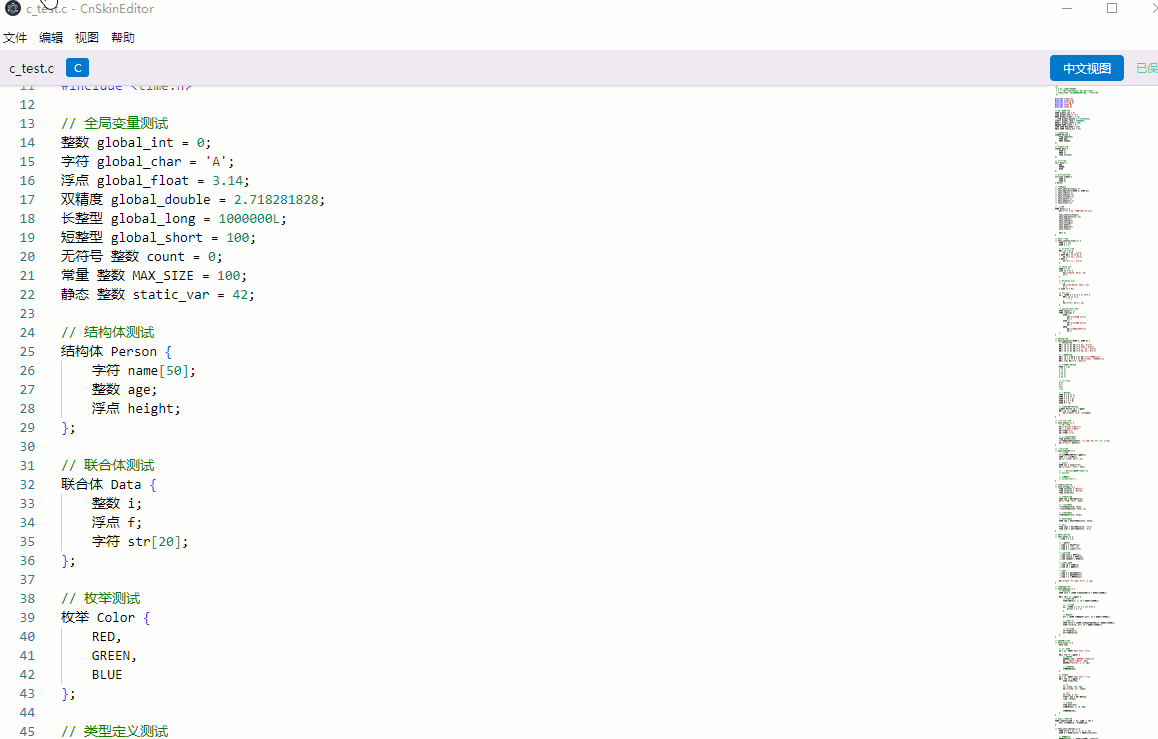Open the 帮助 menu
This screenshot has width=1158, height=739.
tap(123, 38)
